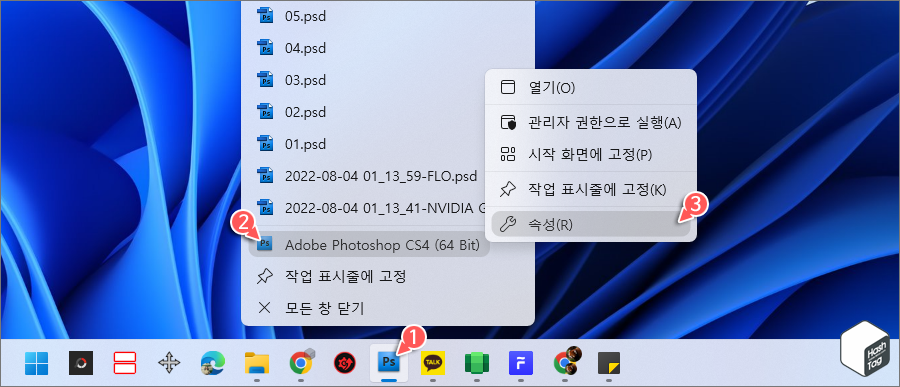Click the Photoshop taskbar icon
The image size is (900, 387).
[x=389, y=363]
